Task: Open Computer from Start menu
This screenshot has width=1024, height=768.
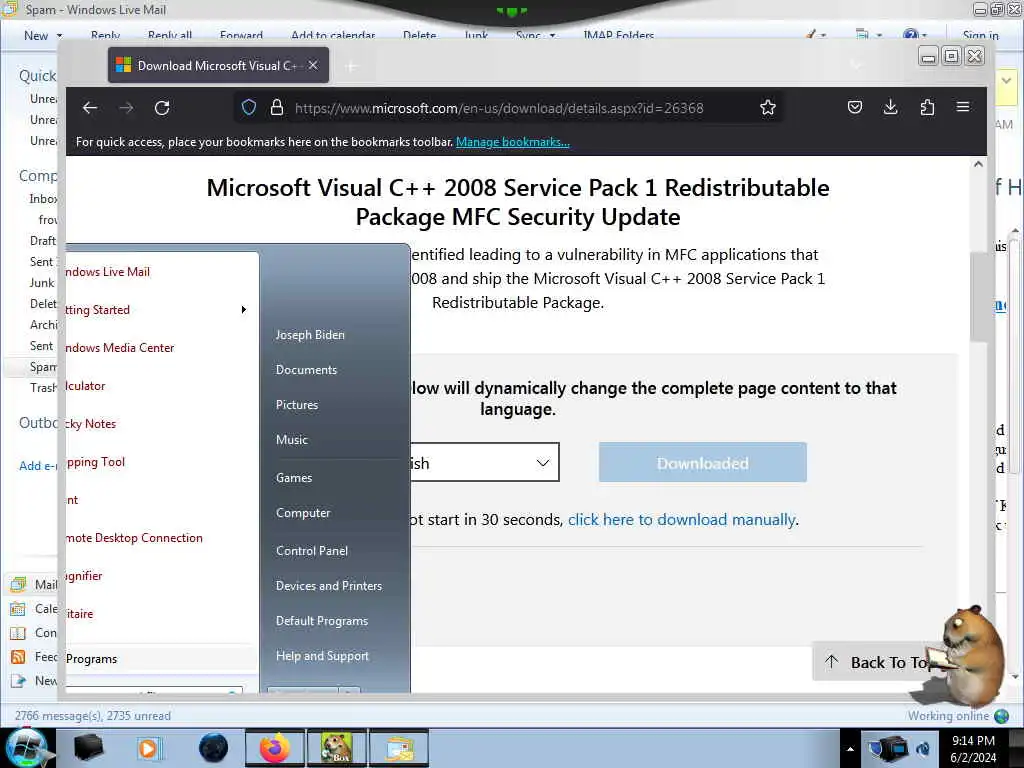Action: [303, 513]
